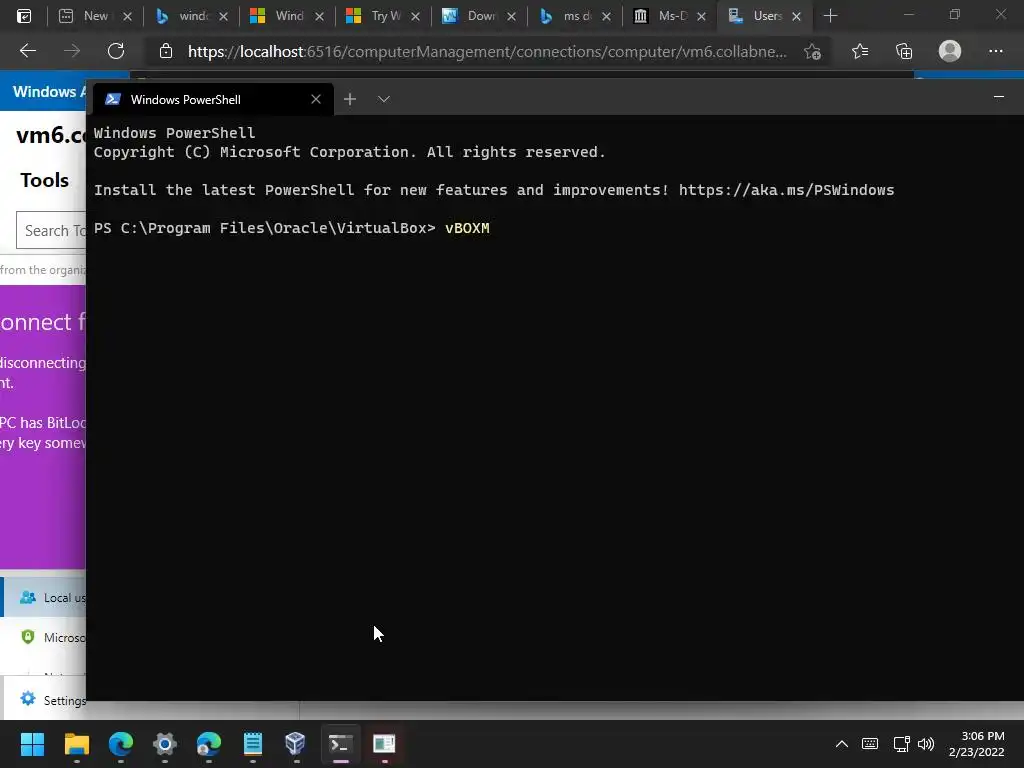Open VirtualBox from the taskbar

click(x=295, y=744)
